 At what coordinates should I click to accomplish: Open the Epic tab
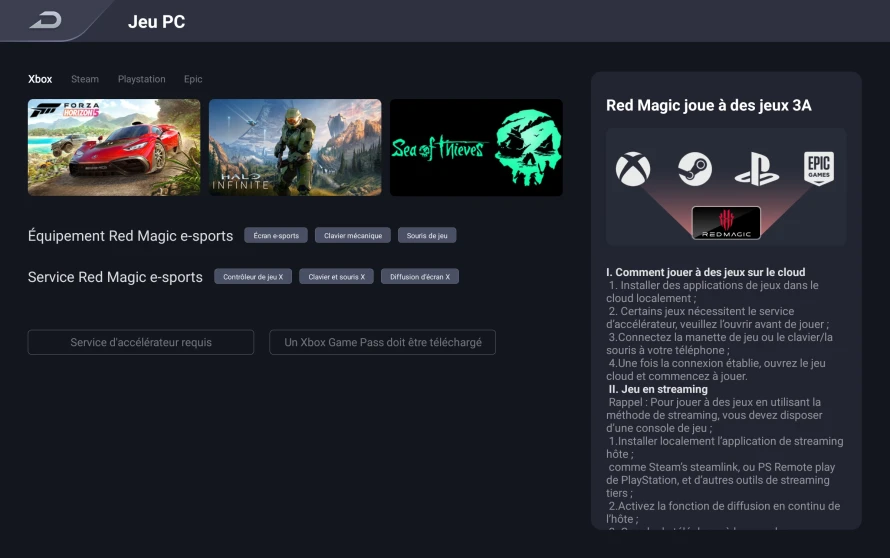(x=193, y=79)
